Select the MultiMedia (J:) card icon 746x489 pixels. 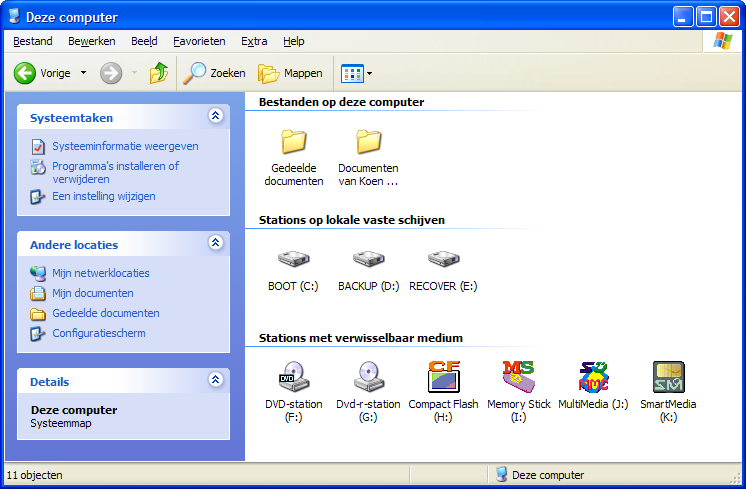593,377
